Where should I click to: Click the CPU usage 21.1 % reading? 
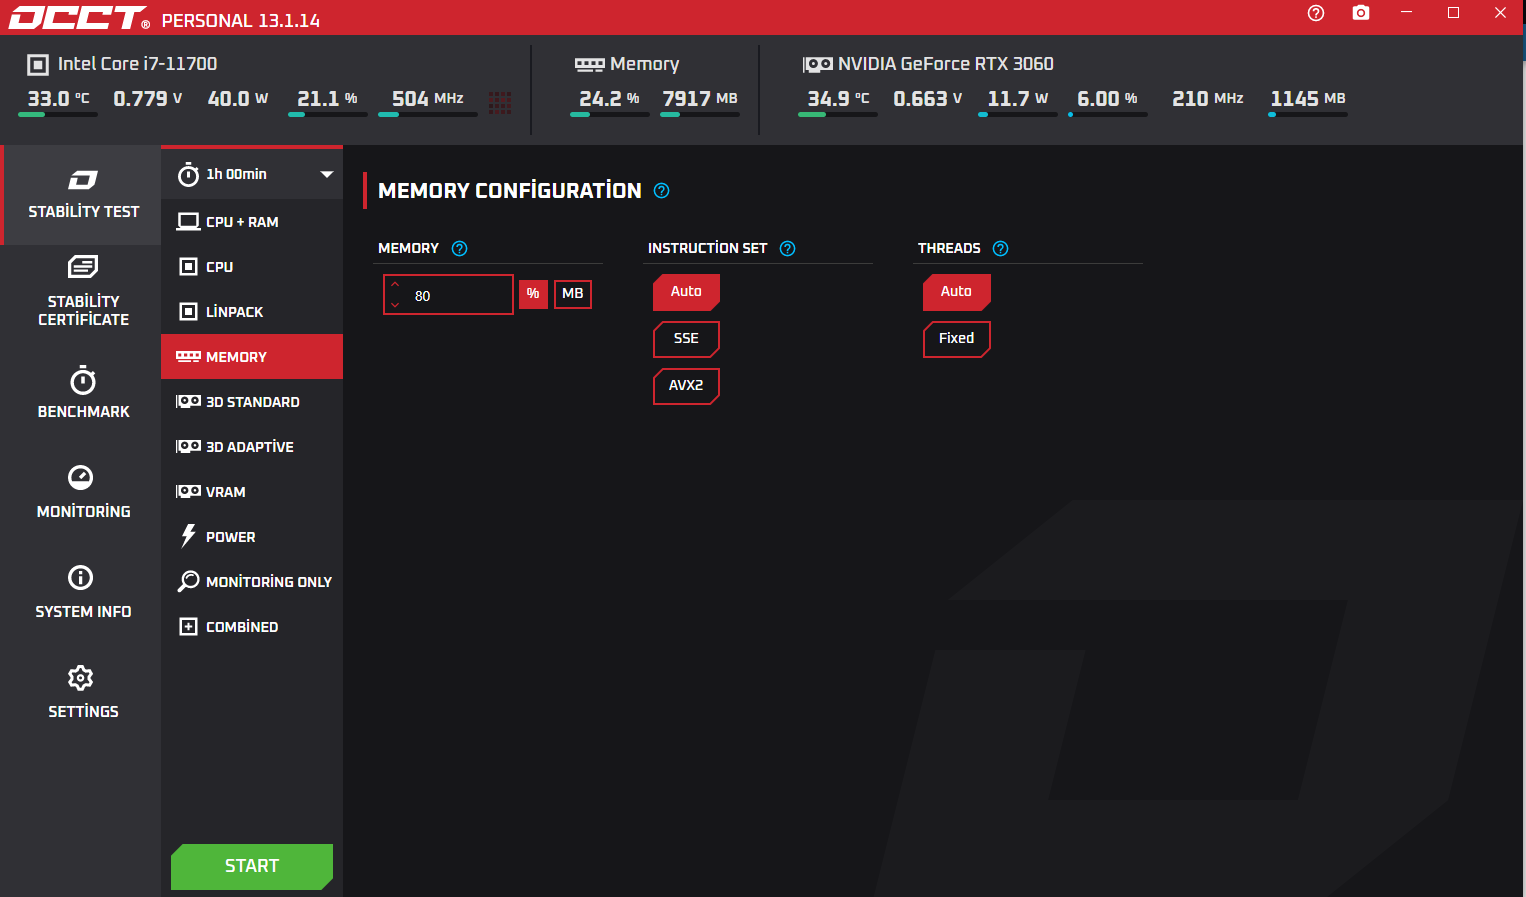pos(327,99)
